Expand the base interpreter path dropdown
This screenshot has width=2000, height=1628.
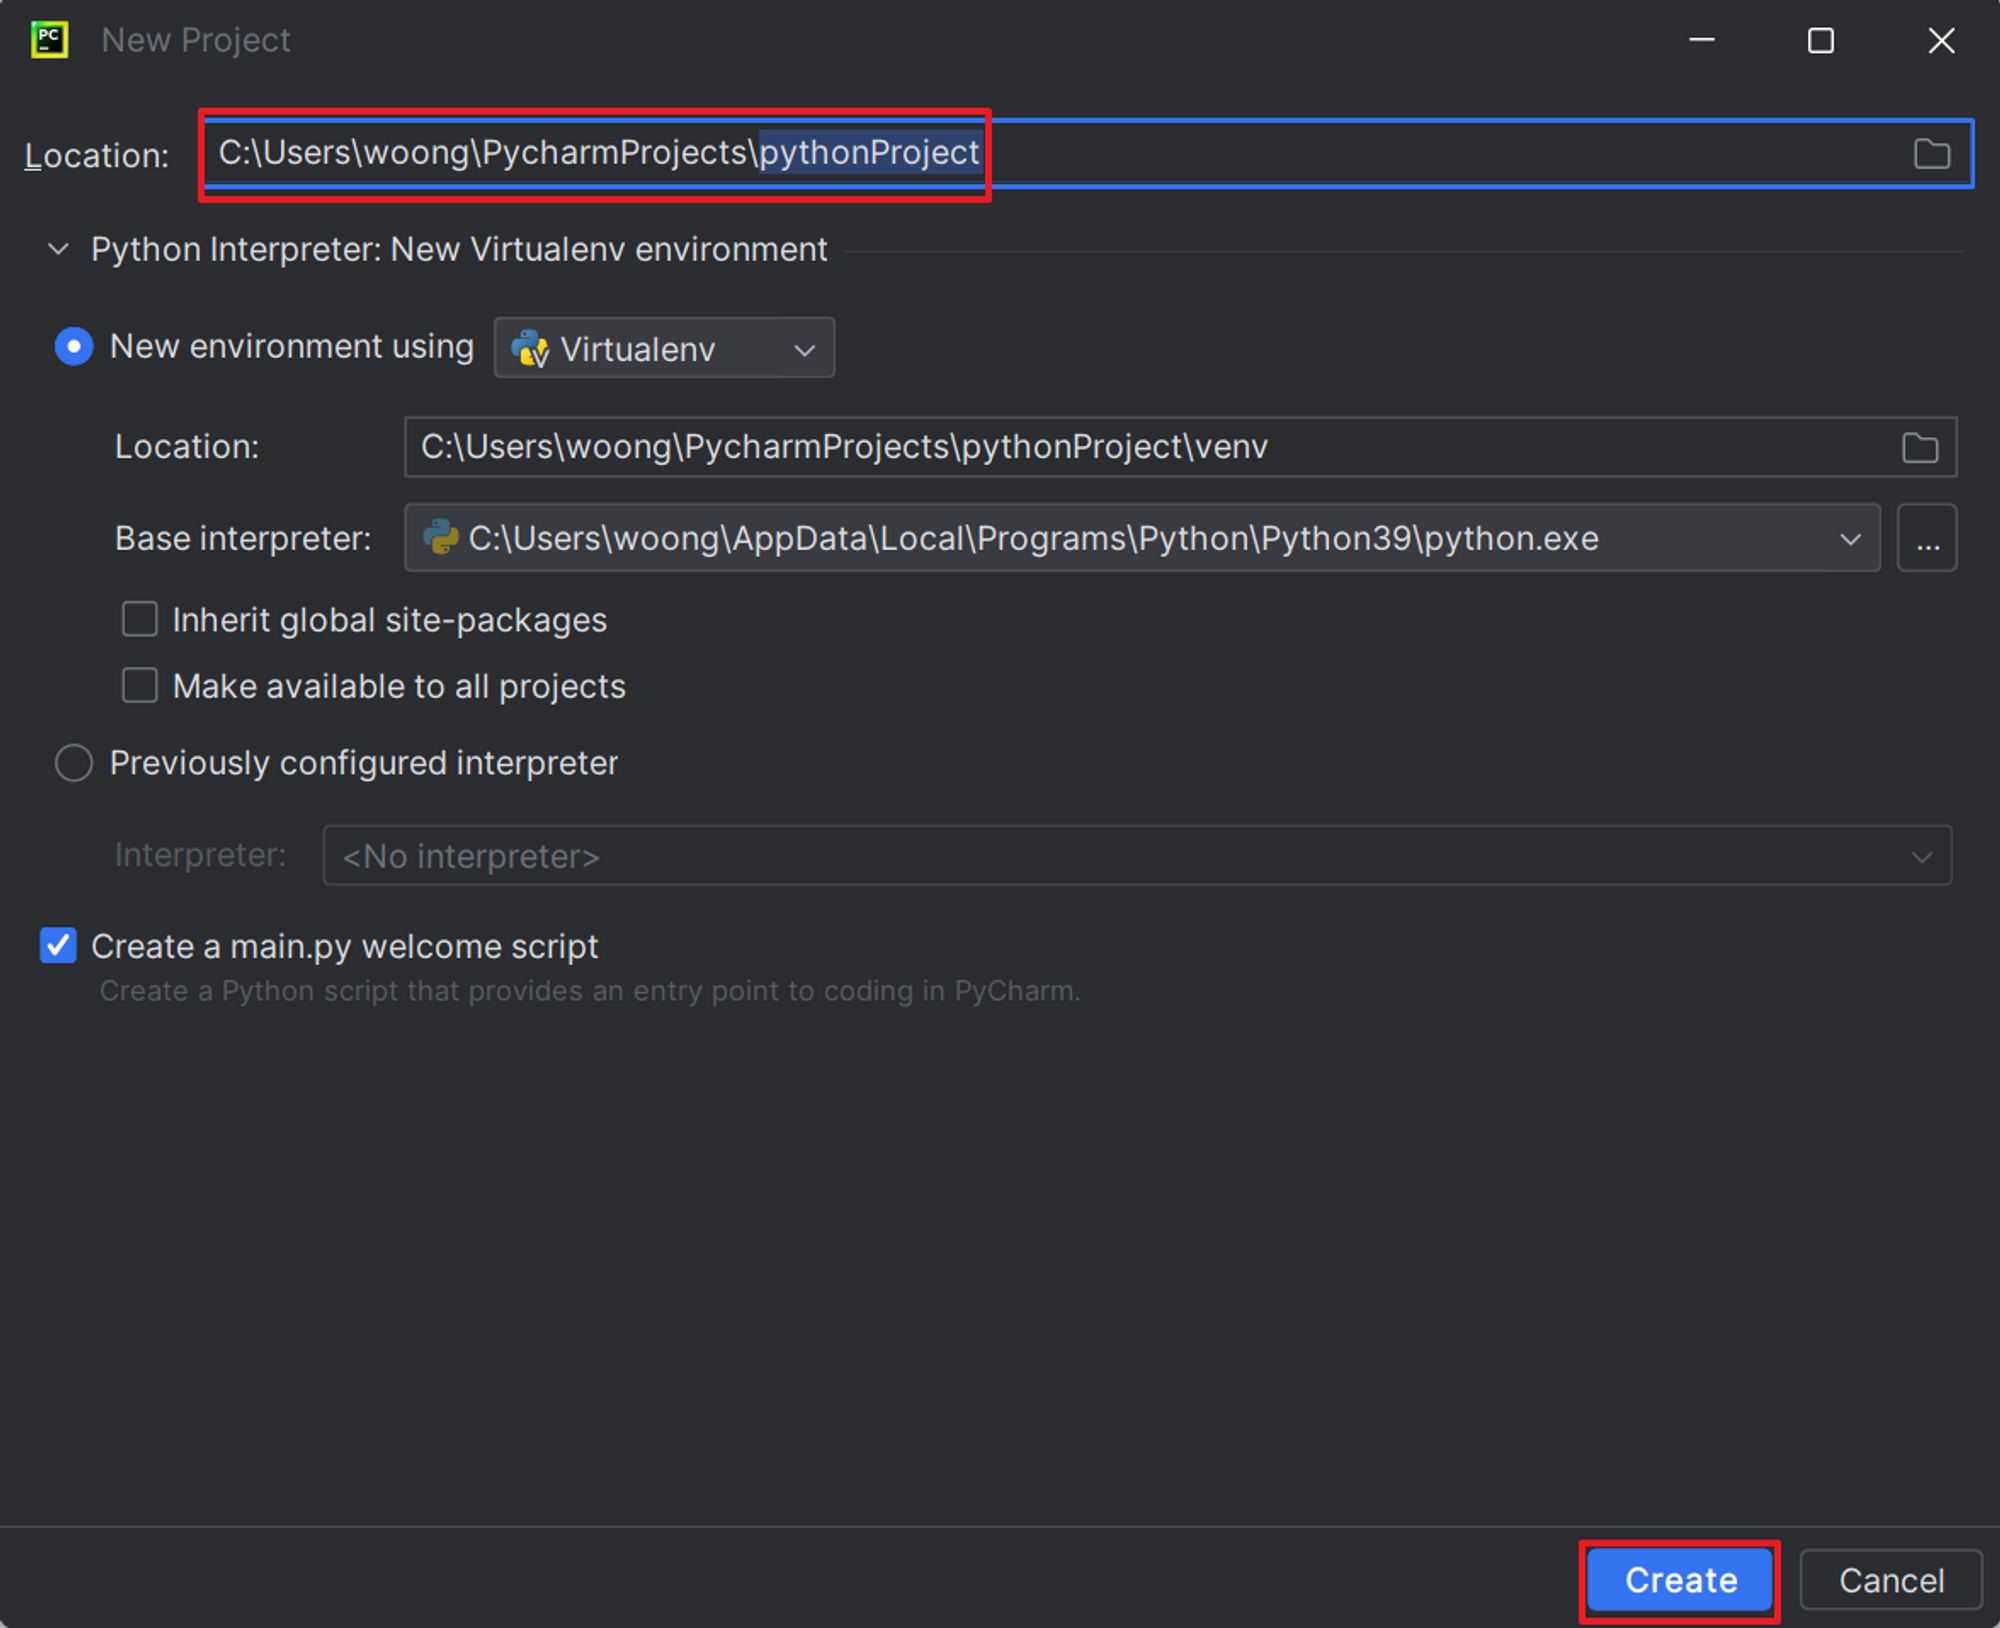pyautogui.click(x=1849, y=539)
